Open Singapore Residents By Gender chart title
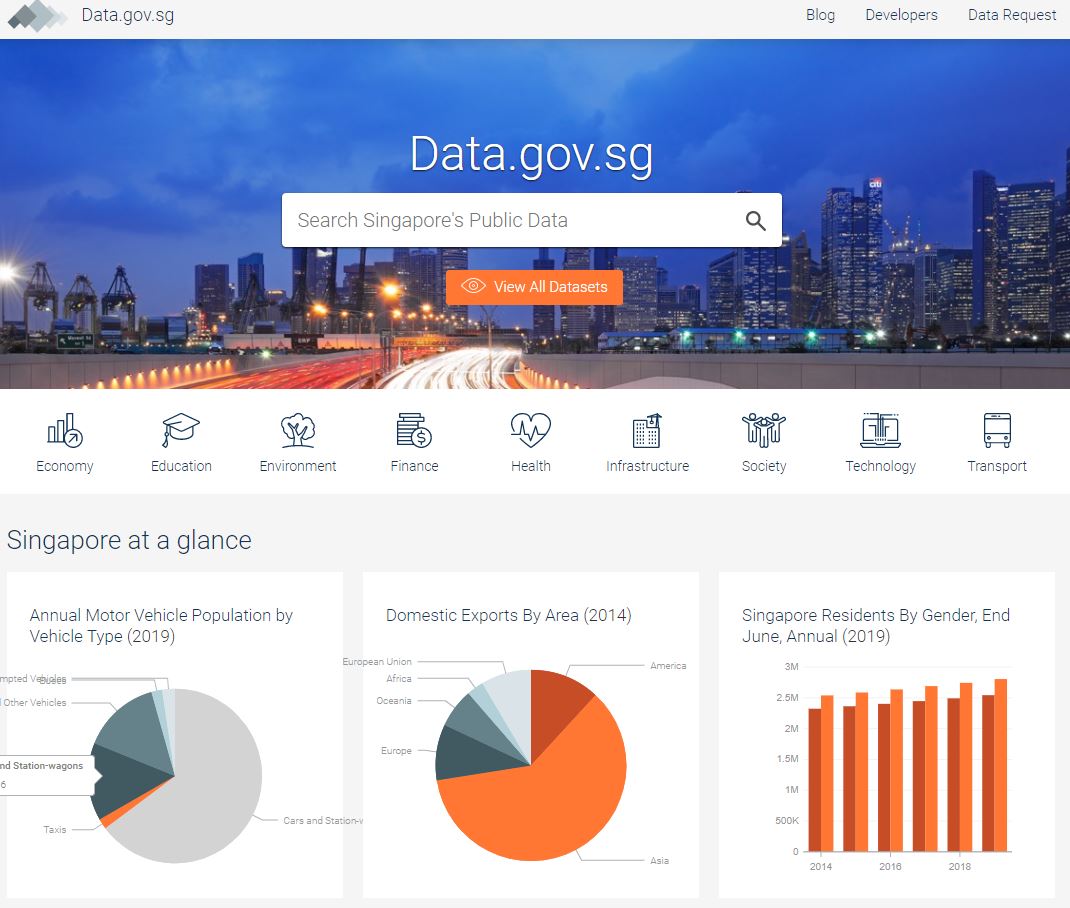This screenshot has height=908, width=1070. pos(876,626)
